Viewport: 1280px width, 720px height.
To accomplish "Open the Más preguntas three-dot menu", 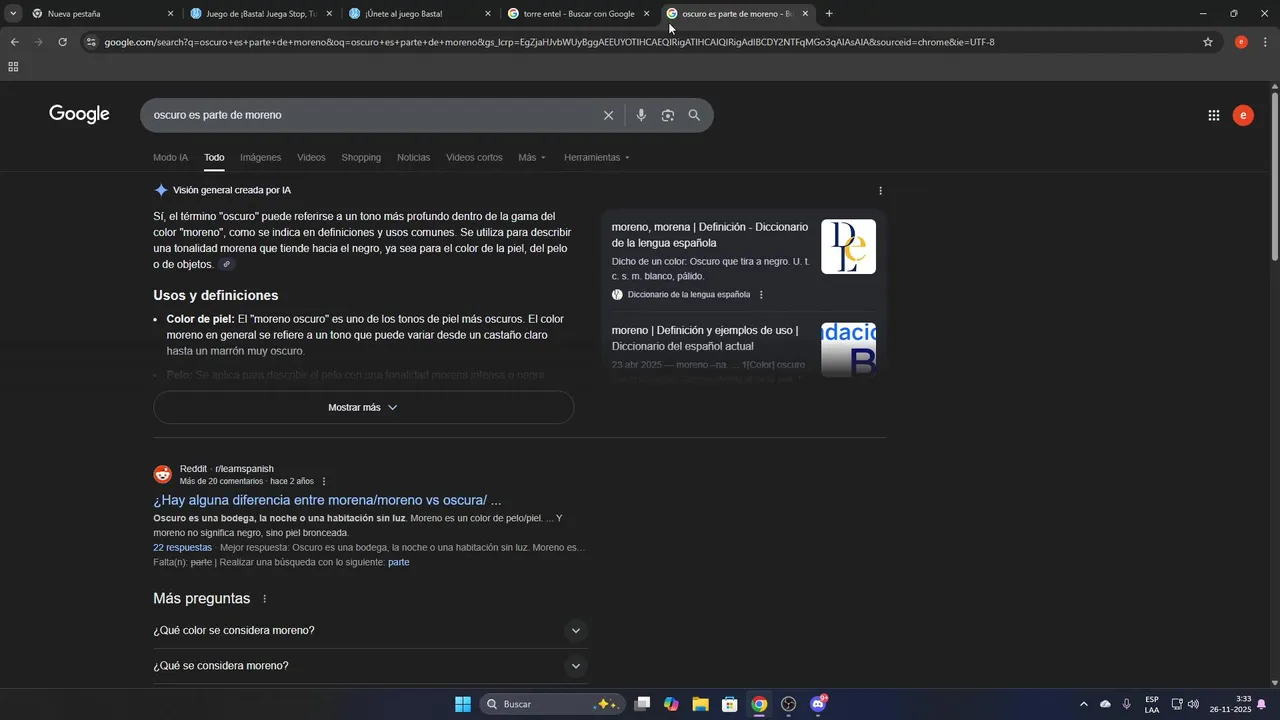I will 265,599.
